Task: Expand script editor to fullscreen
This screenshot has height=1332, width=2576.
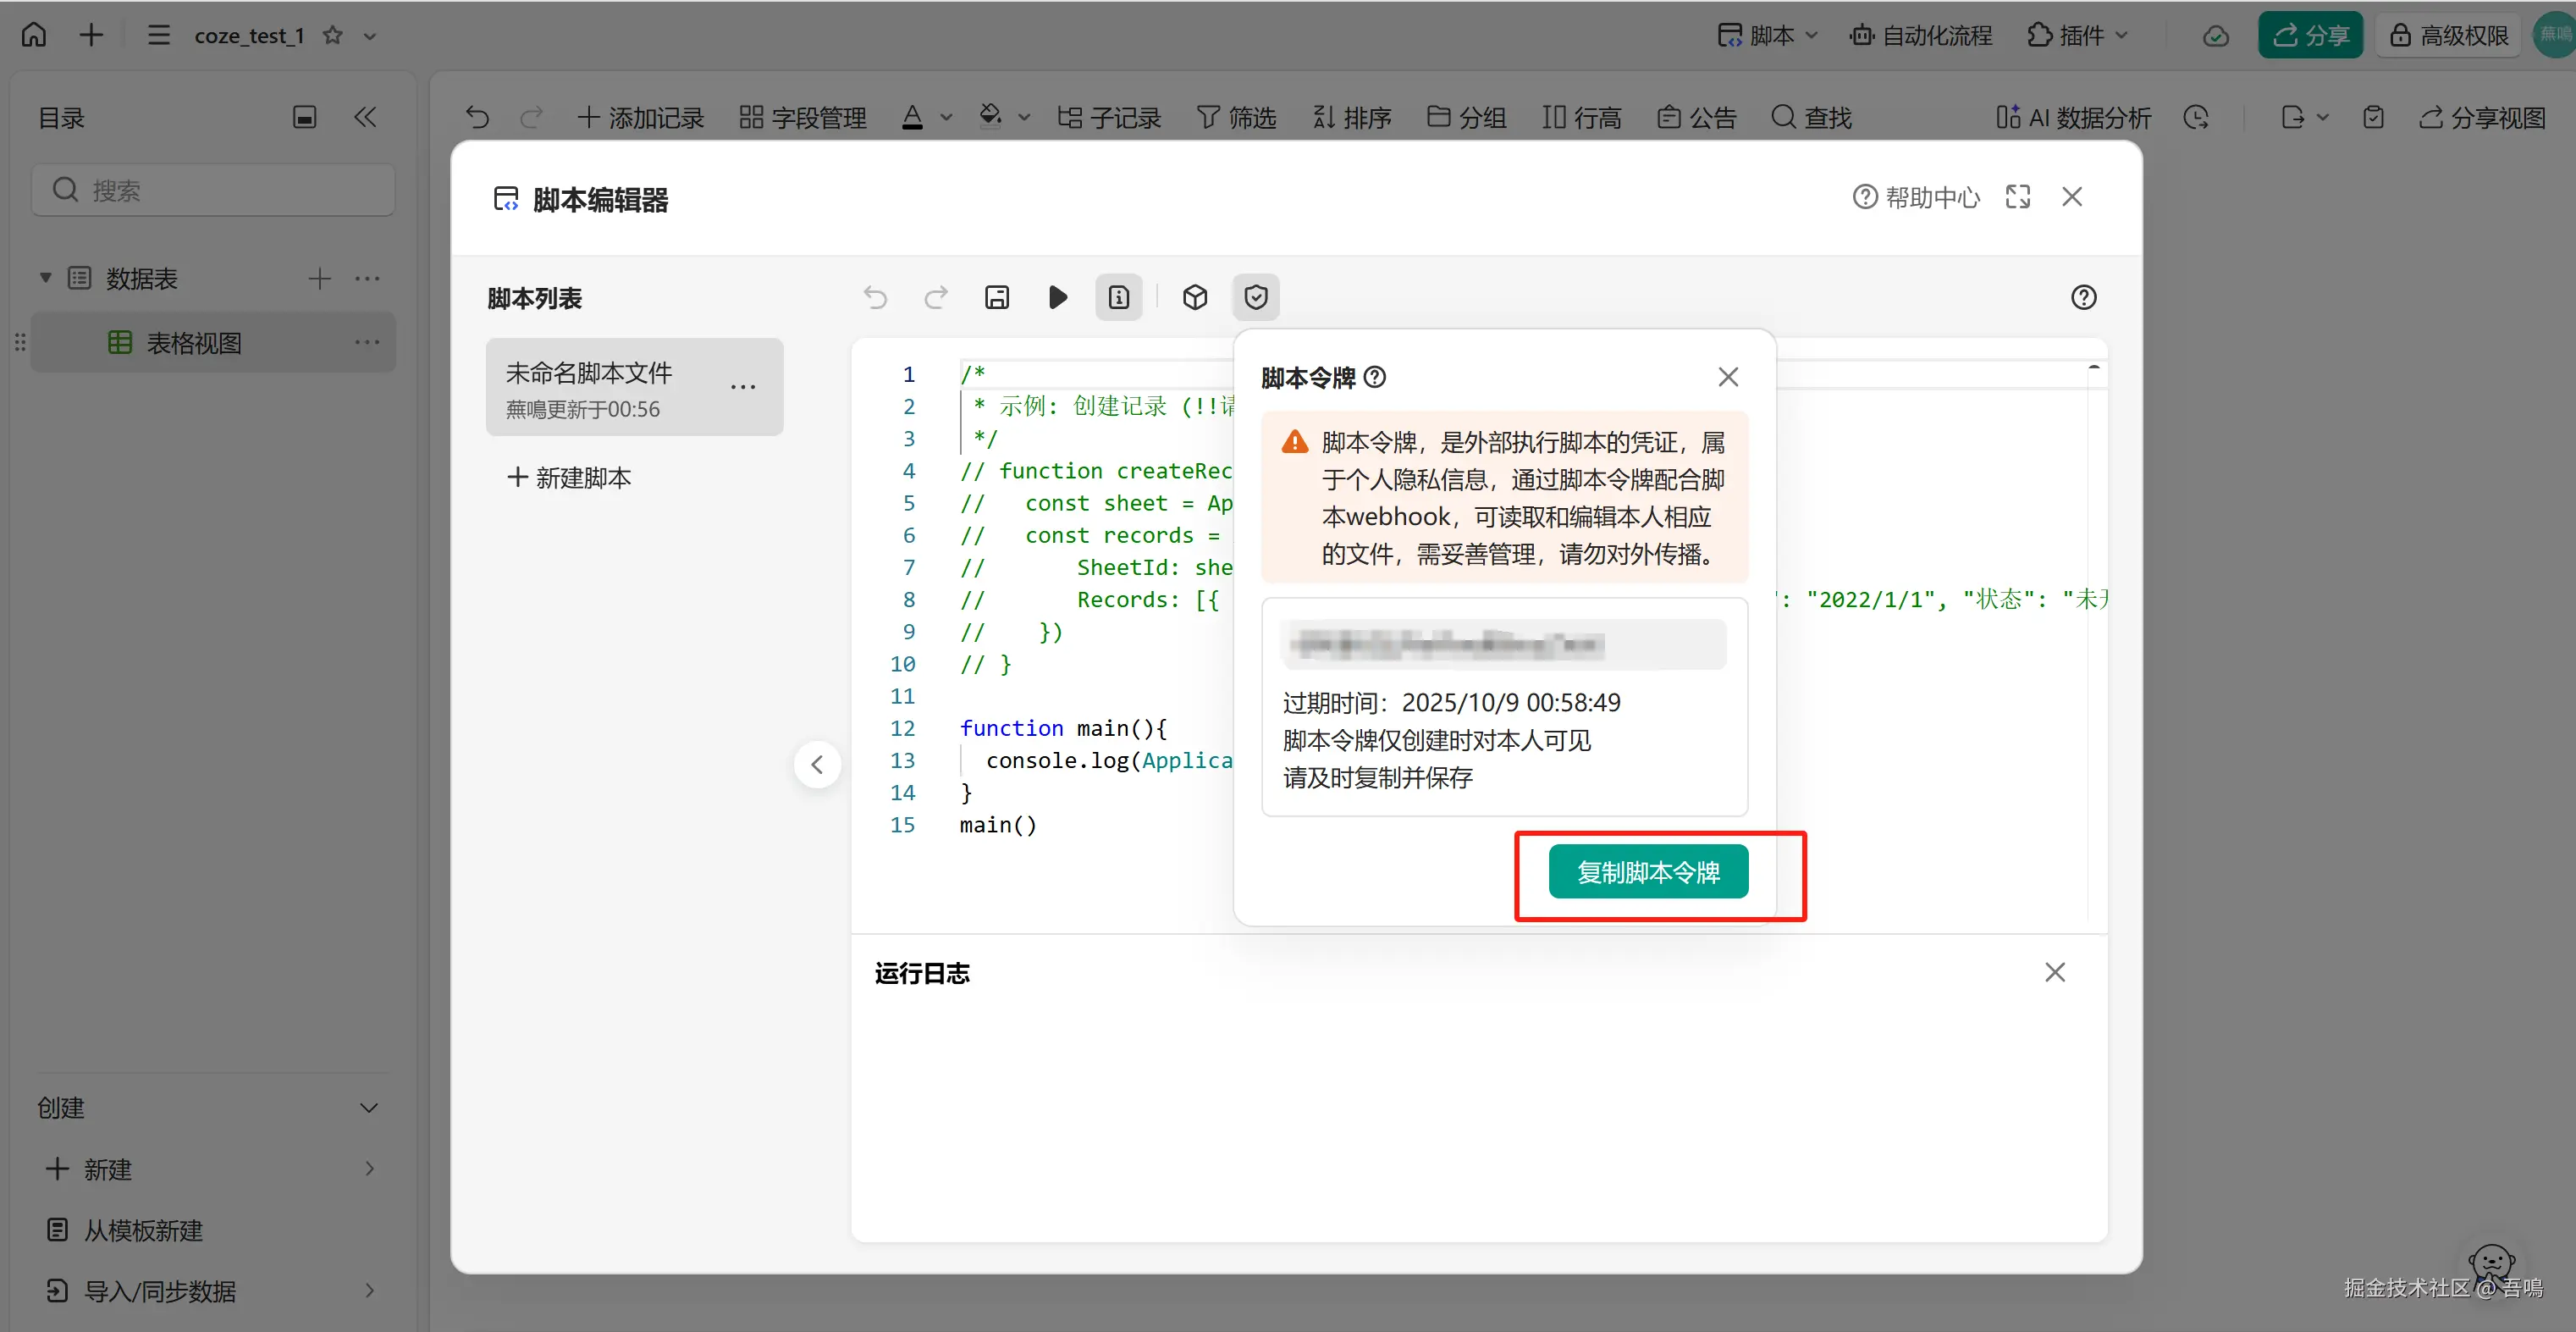Action: click(2017, 197)
